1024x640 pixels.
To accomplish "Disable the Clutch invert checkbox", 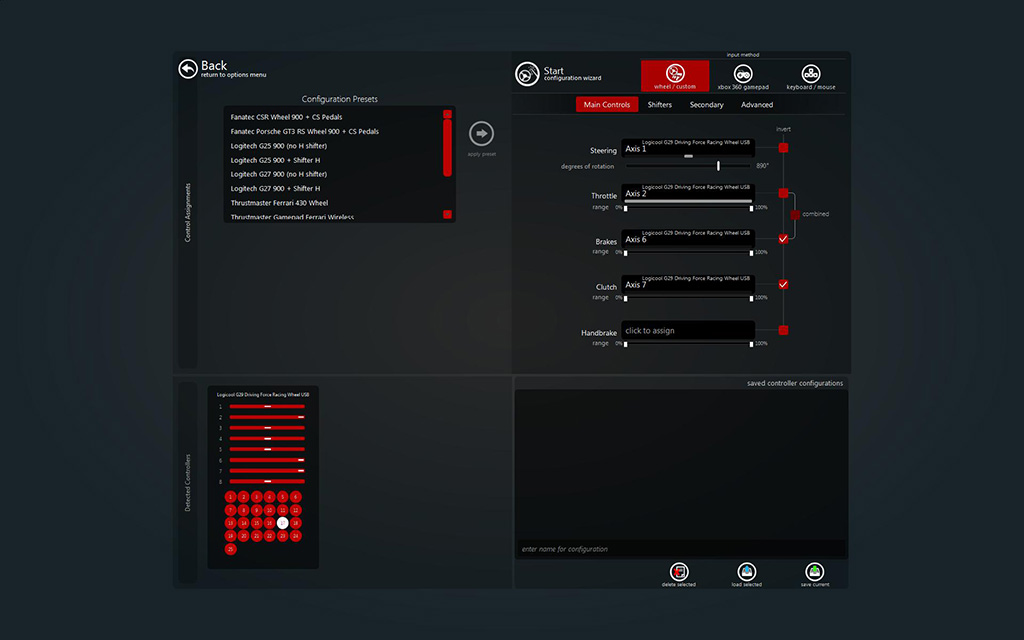I will click(783, 284).
